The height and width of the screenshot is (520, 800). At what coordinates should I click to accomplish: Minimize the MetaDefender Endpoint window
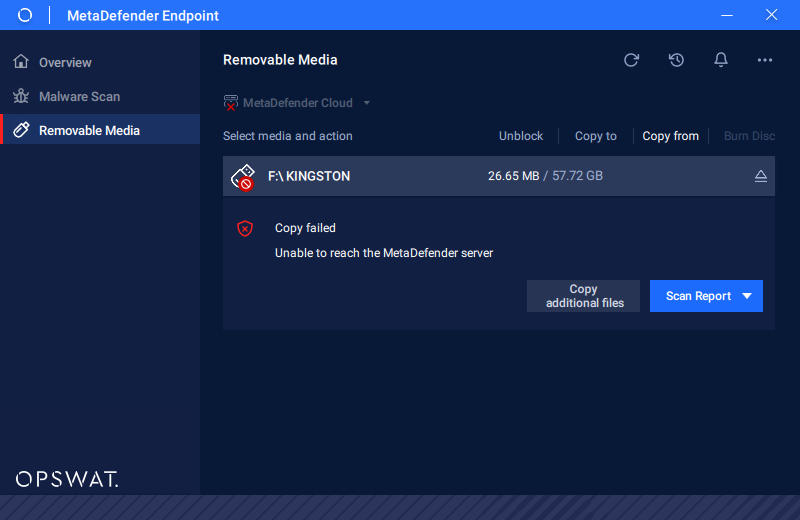click(727, 15)
